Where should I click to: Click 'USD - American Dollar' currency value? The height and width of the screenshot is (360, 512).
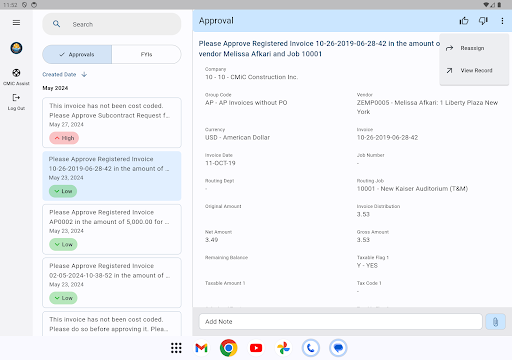coord(237,137)
